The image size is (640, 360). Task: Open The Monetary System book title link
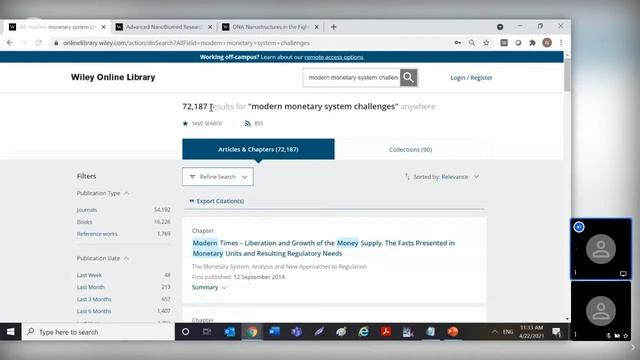[x=279, y=267]
